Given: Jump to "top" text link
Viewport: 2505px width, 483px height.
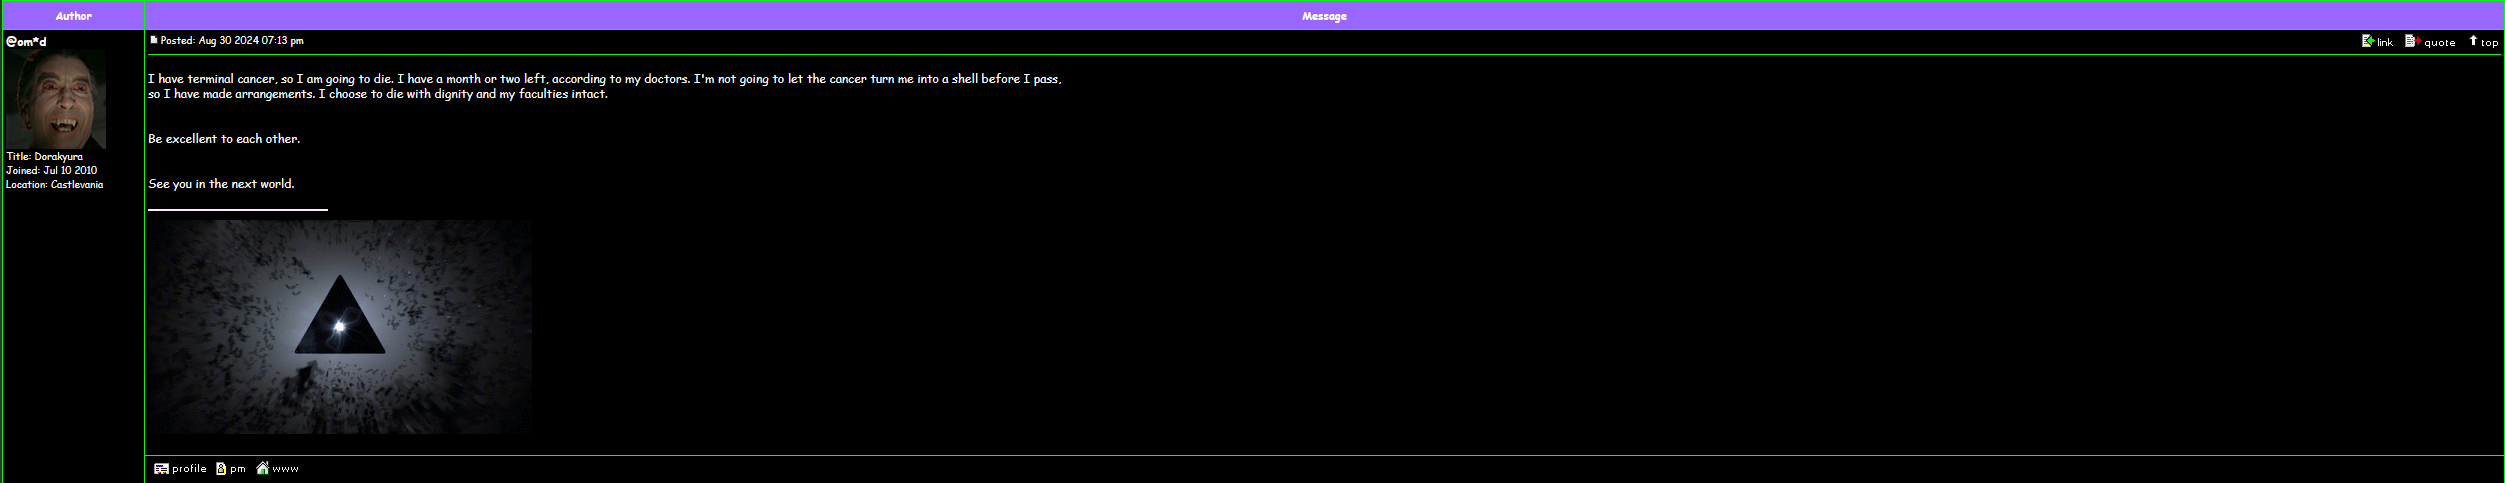Looking at the screenshot, I should pos(2489,42).
